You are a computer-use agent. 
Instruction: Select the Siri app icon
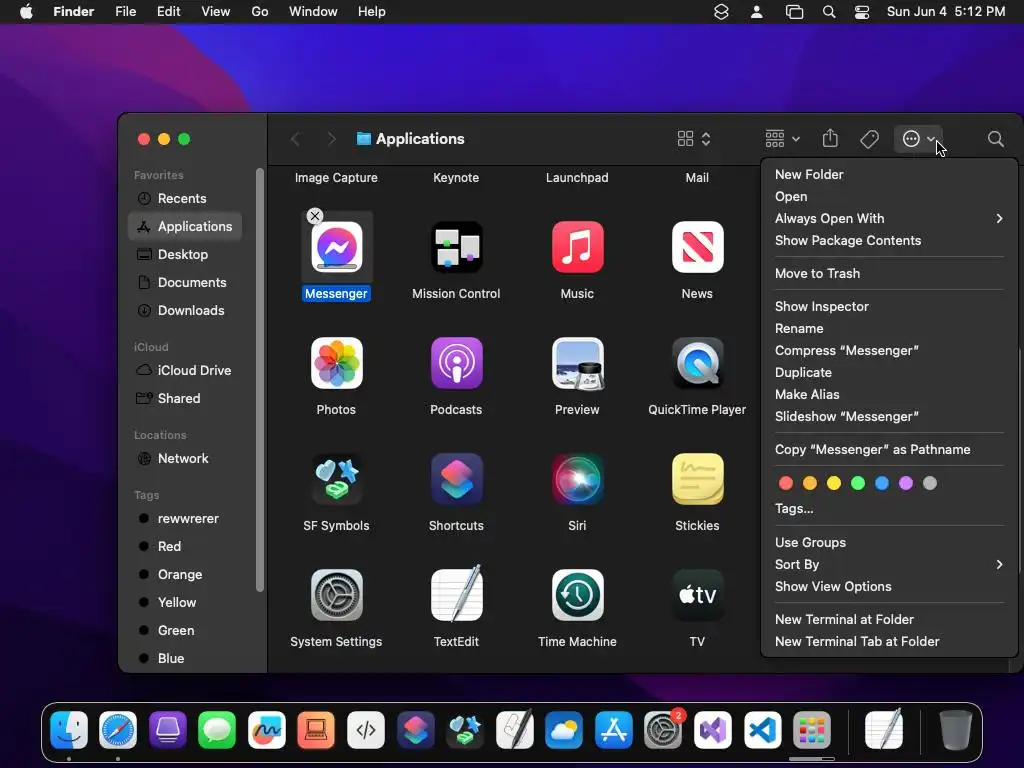(577, 479)
